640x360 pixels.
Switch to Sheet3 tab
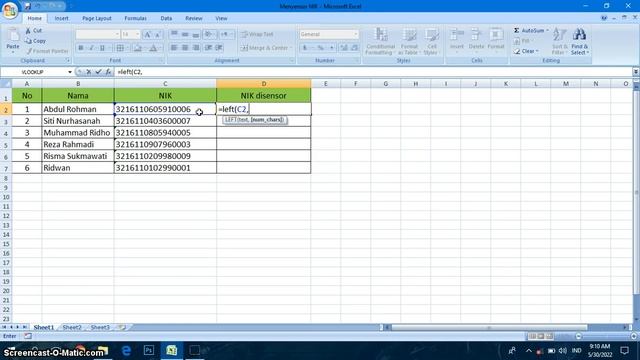(100, 327)
